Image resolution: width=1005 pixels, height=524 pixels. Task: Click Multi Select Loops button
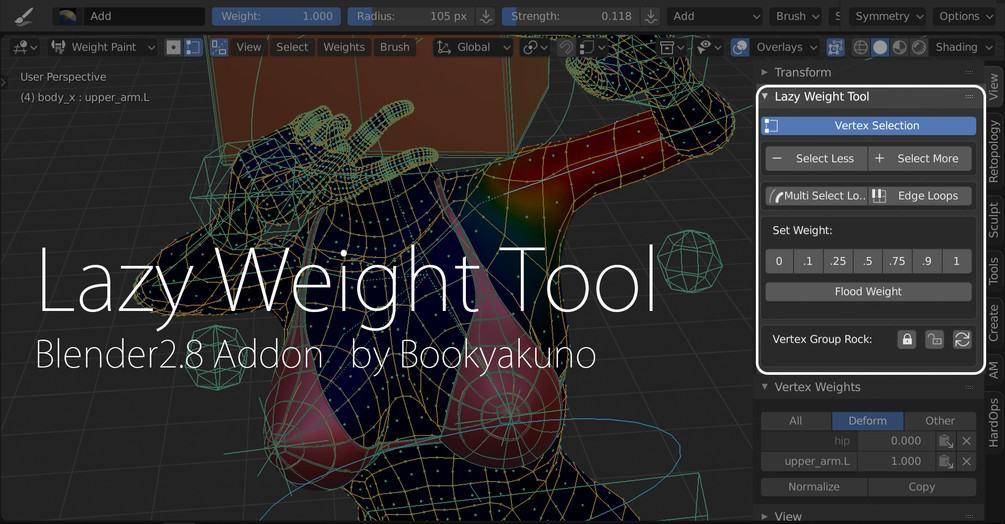(x=817, y=196)
